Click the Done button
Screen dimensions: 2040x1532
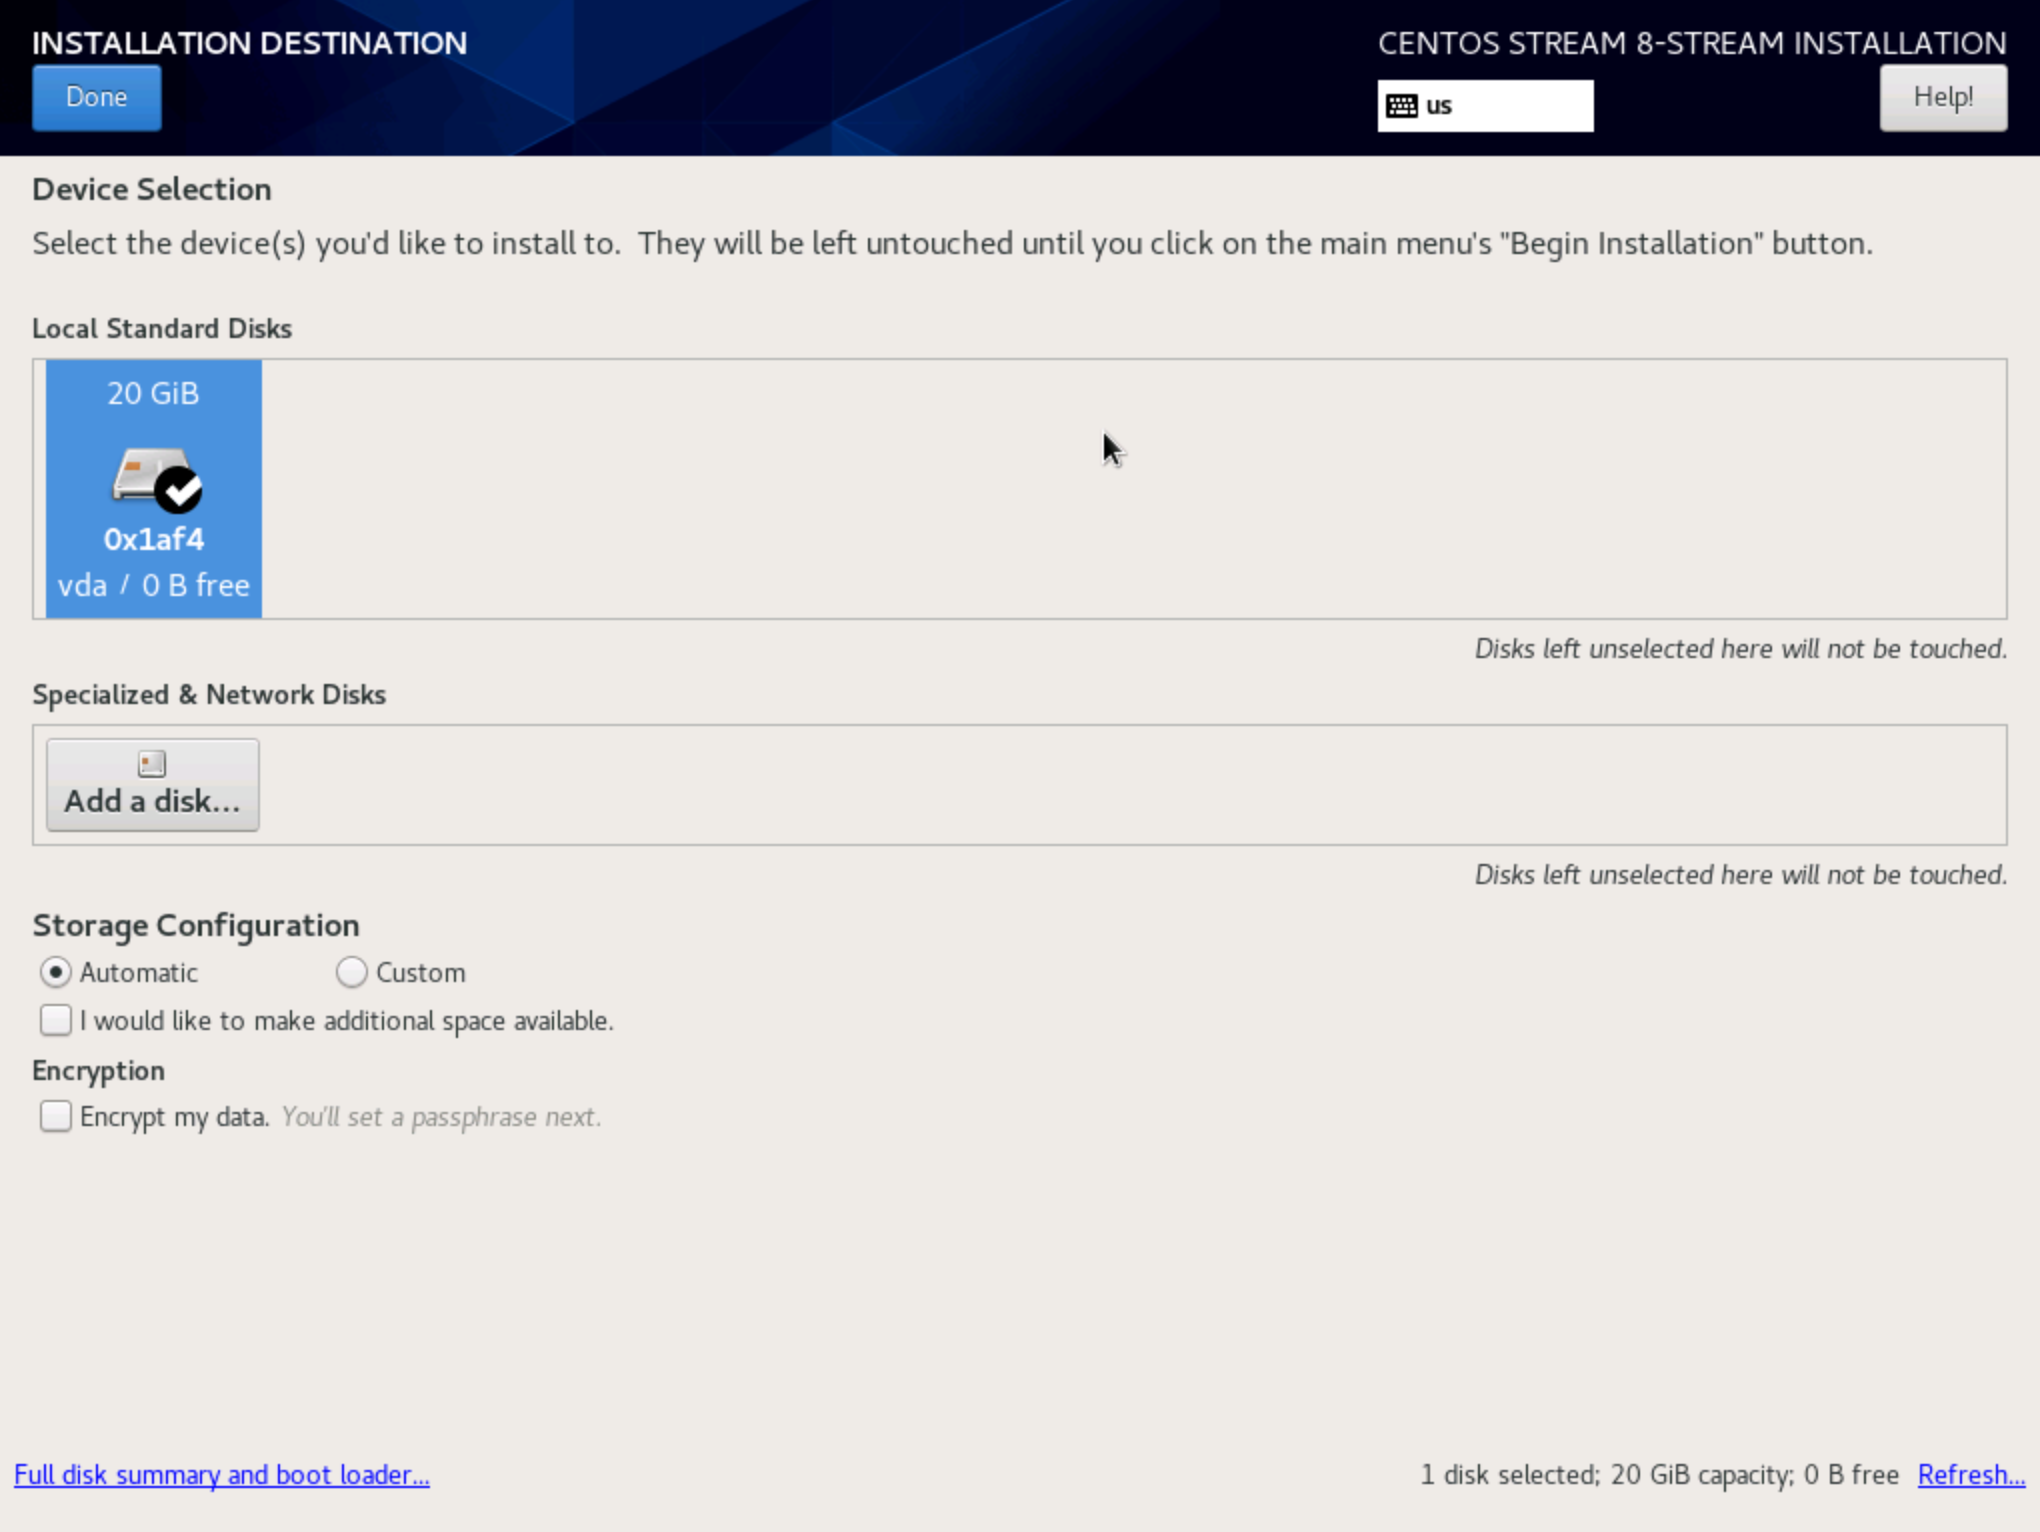(x=95, y=97)
